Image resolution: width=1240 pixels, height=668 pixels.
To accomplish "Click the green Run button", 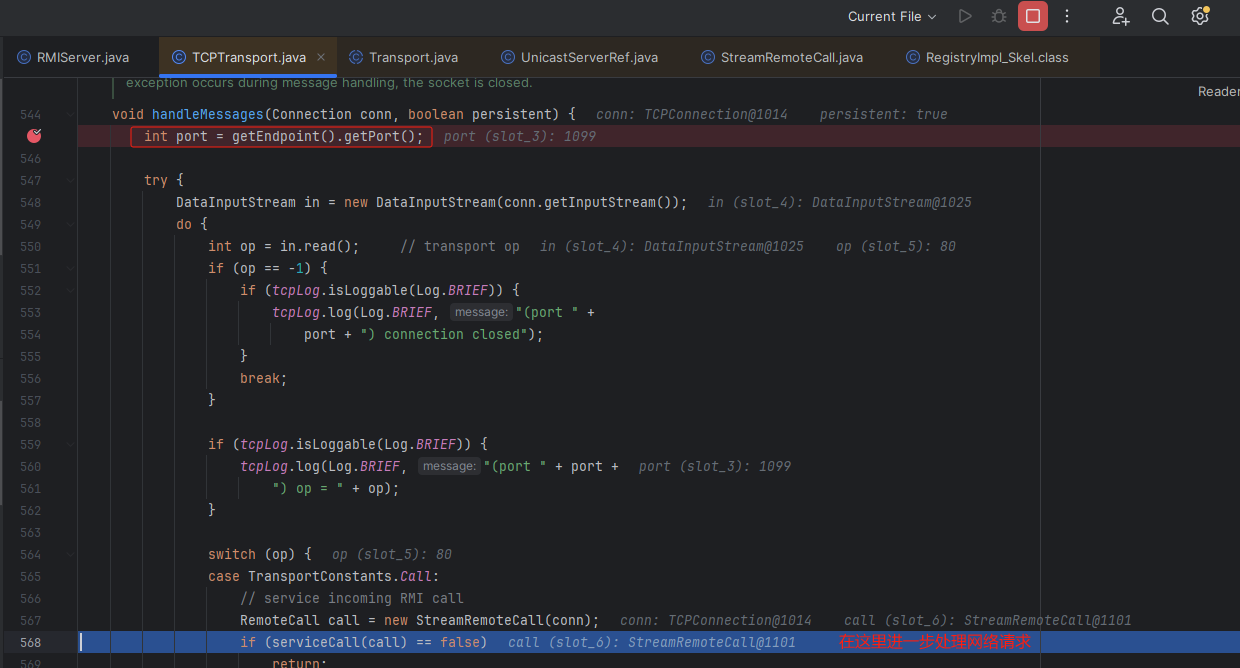I will [965, 16].
